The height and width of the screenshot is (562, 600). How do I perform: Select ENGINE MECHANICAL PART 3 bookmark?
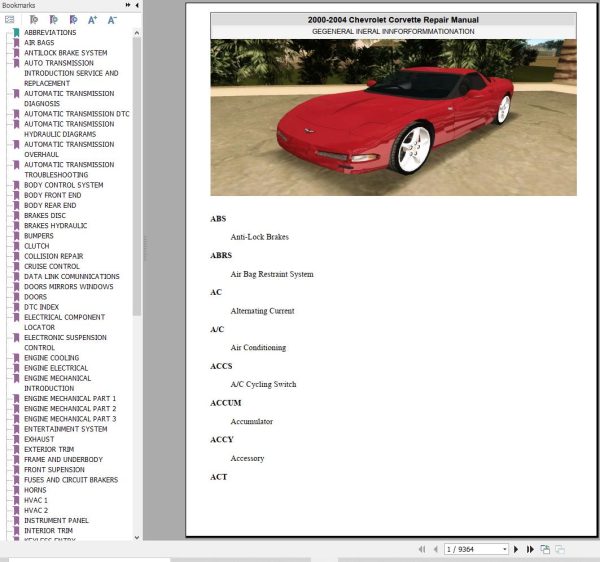pos(70,419)
